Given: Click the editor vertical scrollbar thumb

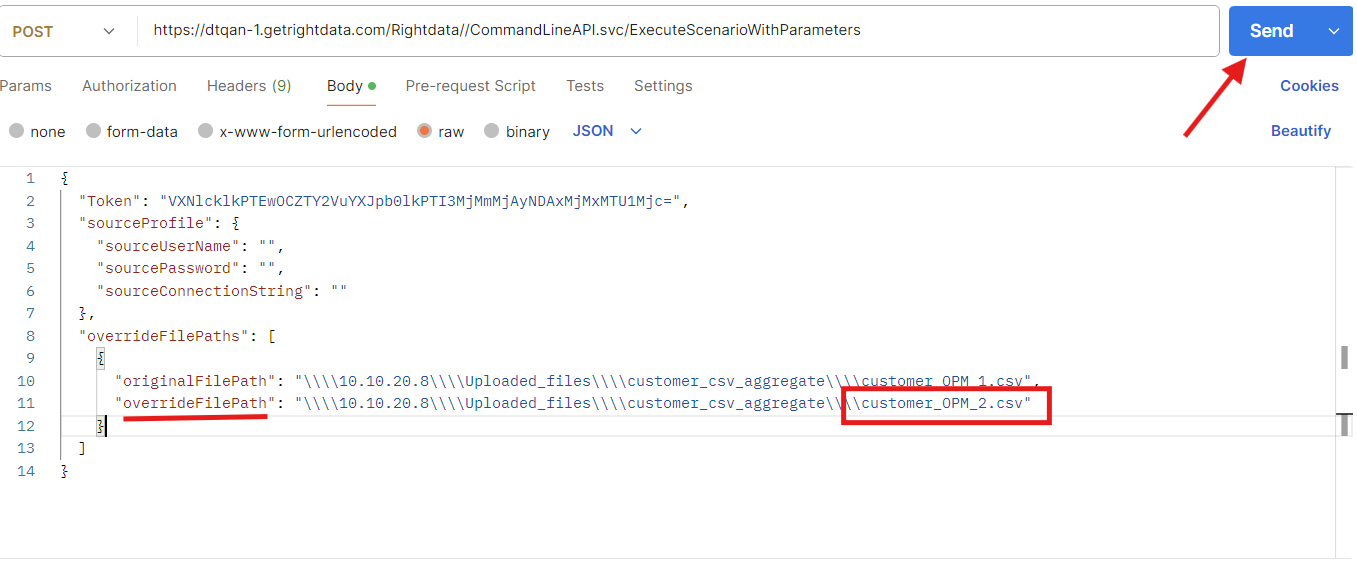Looking at the screenshot, I should pyautogui.click(x=1345, y=357).
